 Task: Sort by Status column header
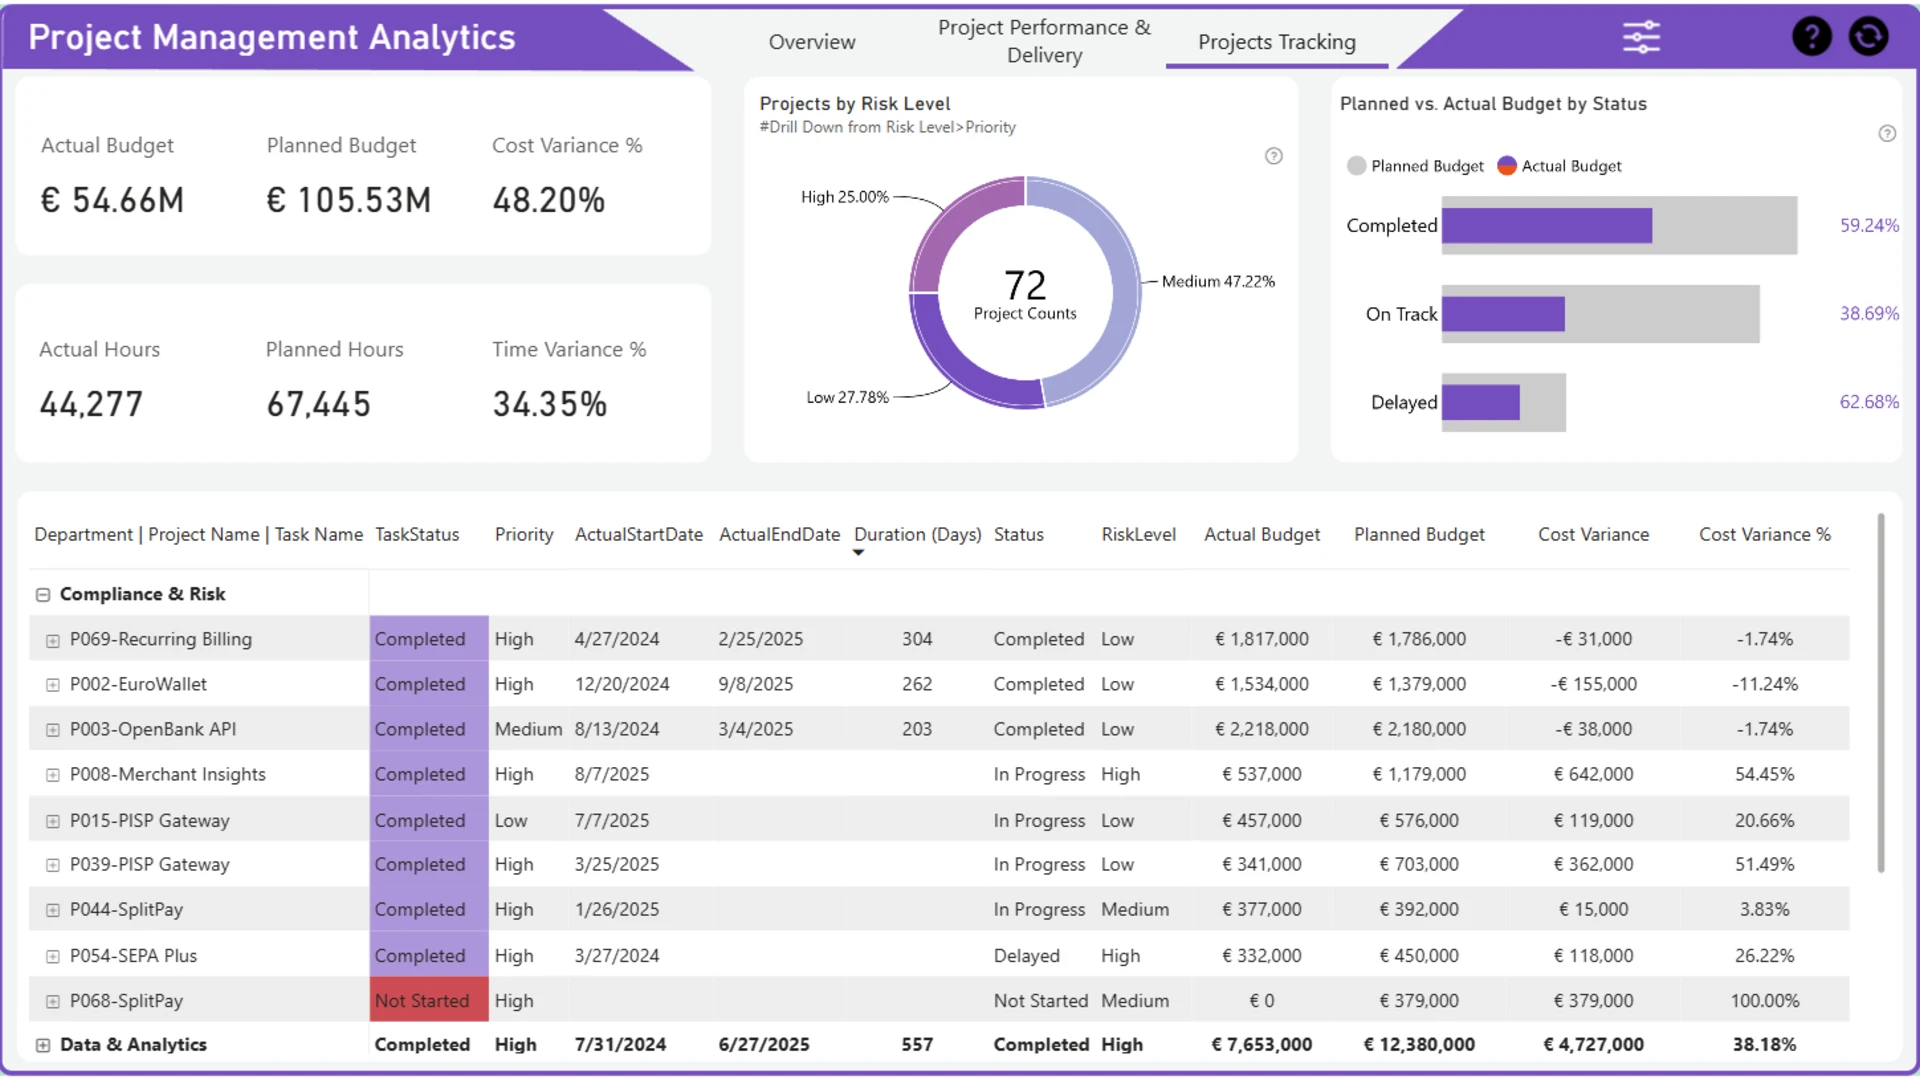click(1018, 535)
